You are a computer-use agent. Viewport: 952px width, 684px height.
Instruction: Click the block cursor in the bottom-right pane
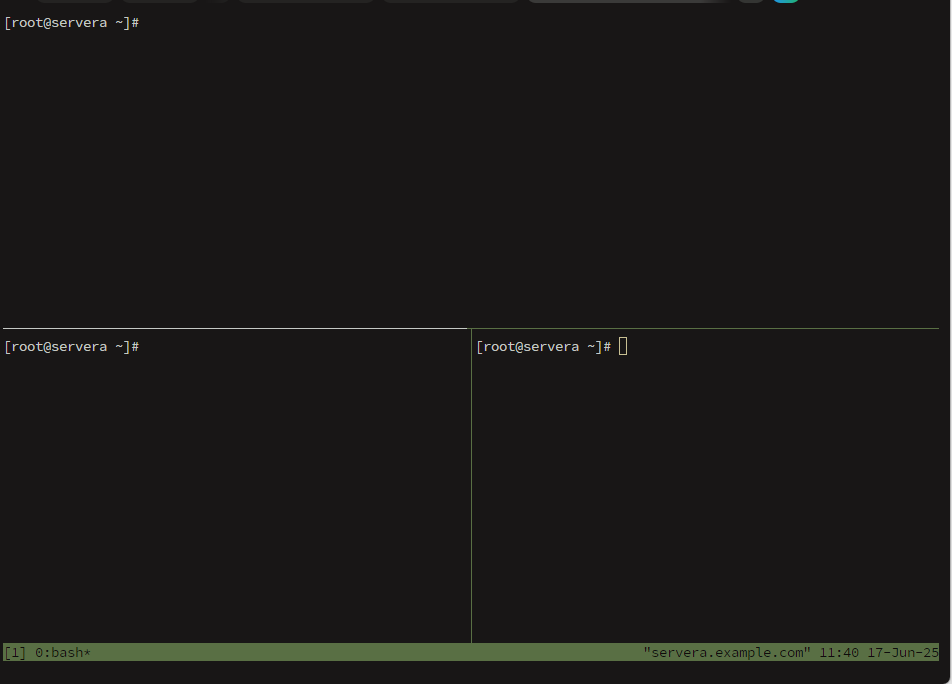click(623, 347)
